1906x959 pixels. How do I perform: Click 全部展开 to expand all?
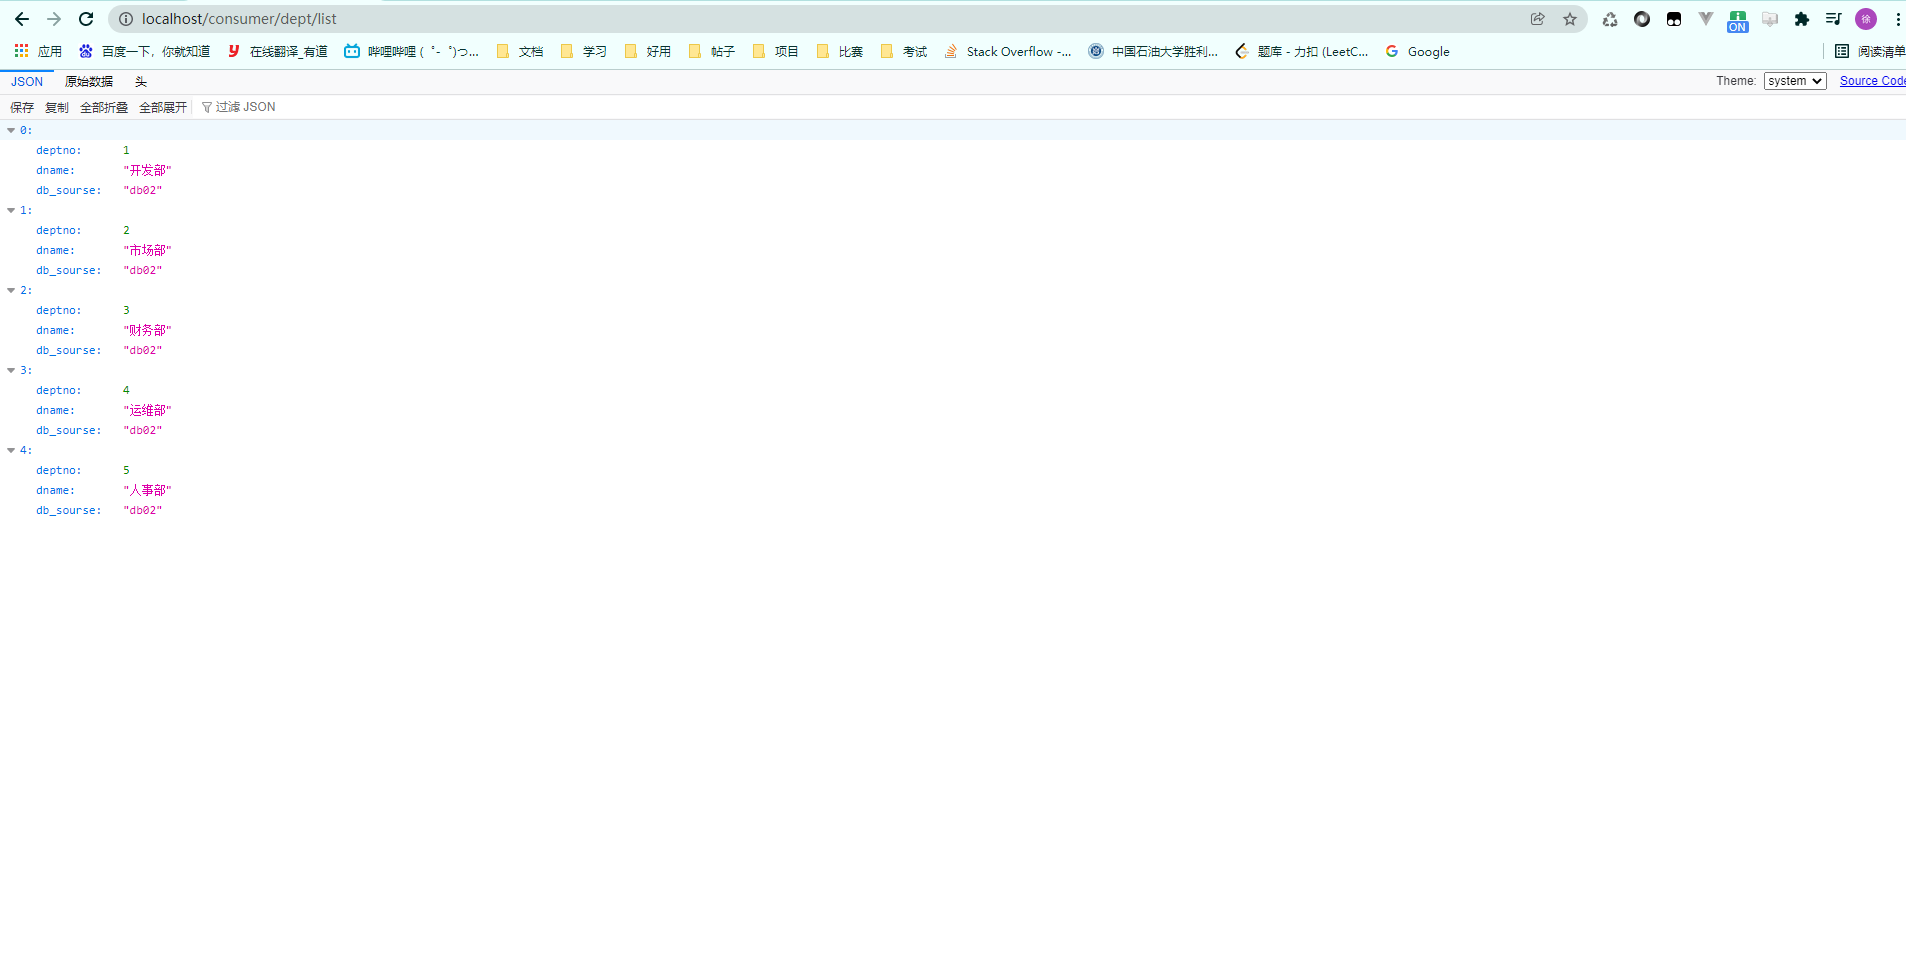coord(163,107)
